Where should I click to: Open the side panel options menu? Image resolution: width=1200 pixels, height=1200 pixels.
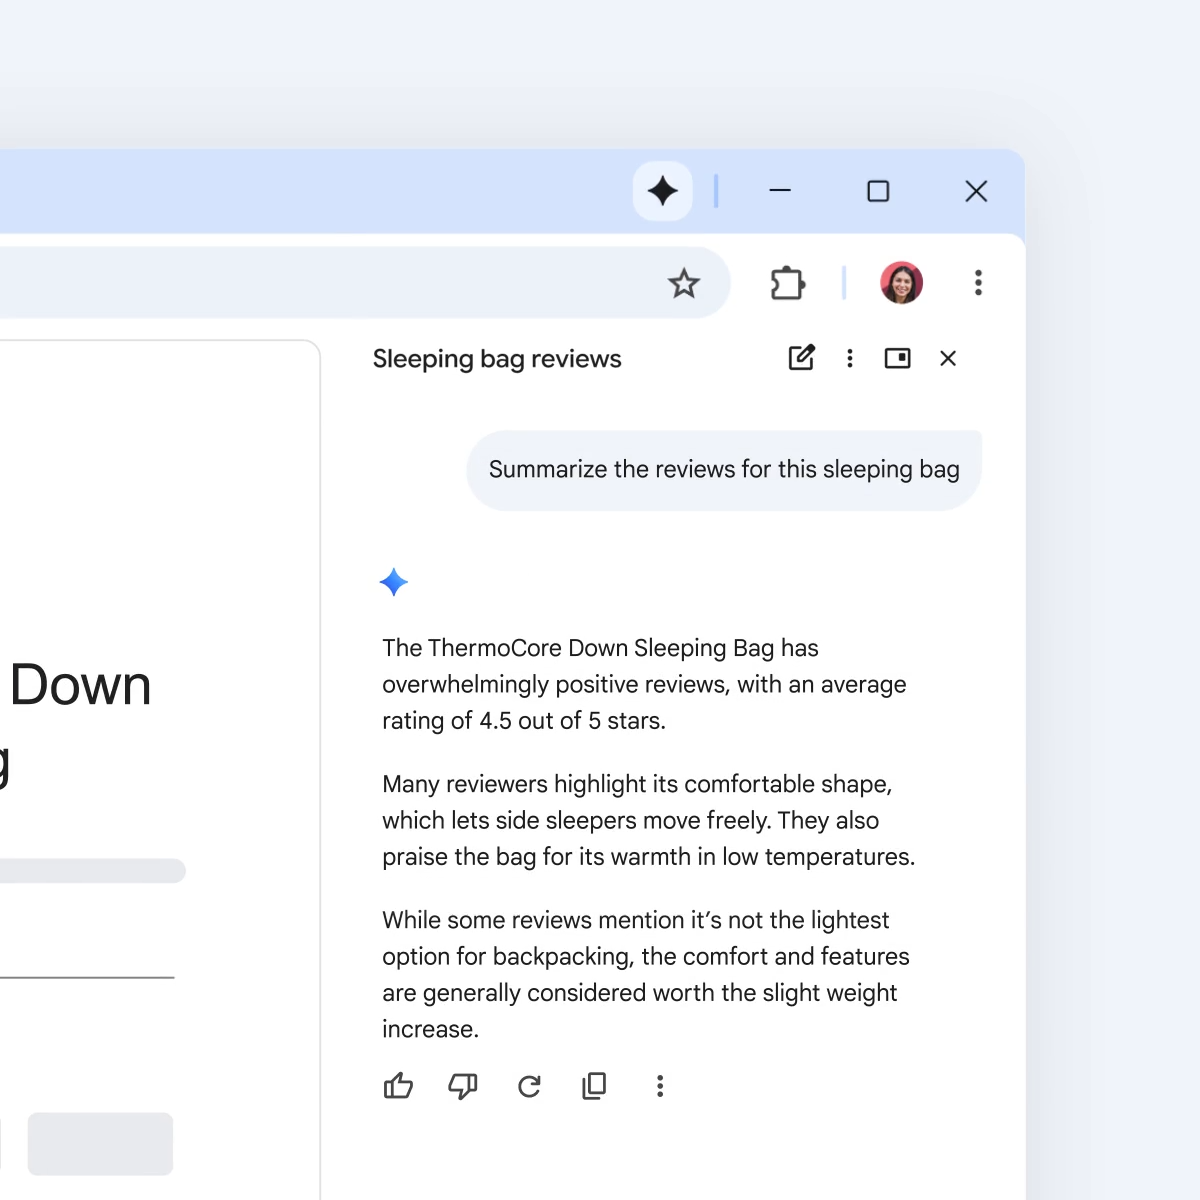tap(849, 358)
